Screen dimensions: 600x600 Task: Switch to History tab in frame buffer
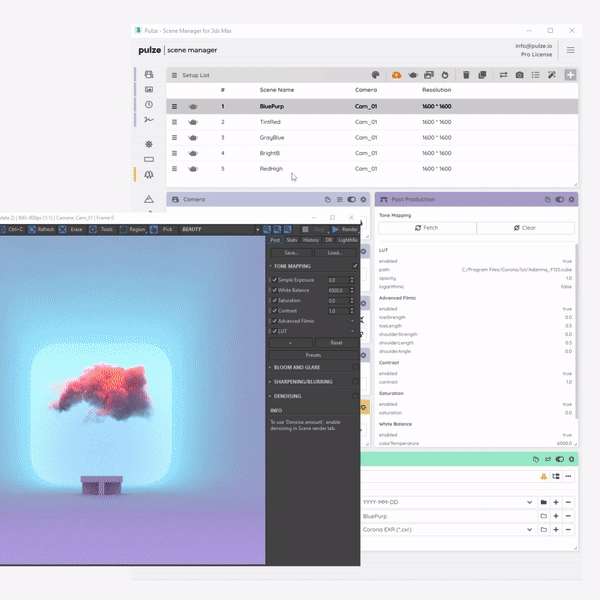click(311, 240)
